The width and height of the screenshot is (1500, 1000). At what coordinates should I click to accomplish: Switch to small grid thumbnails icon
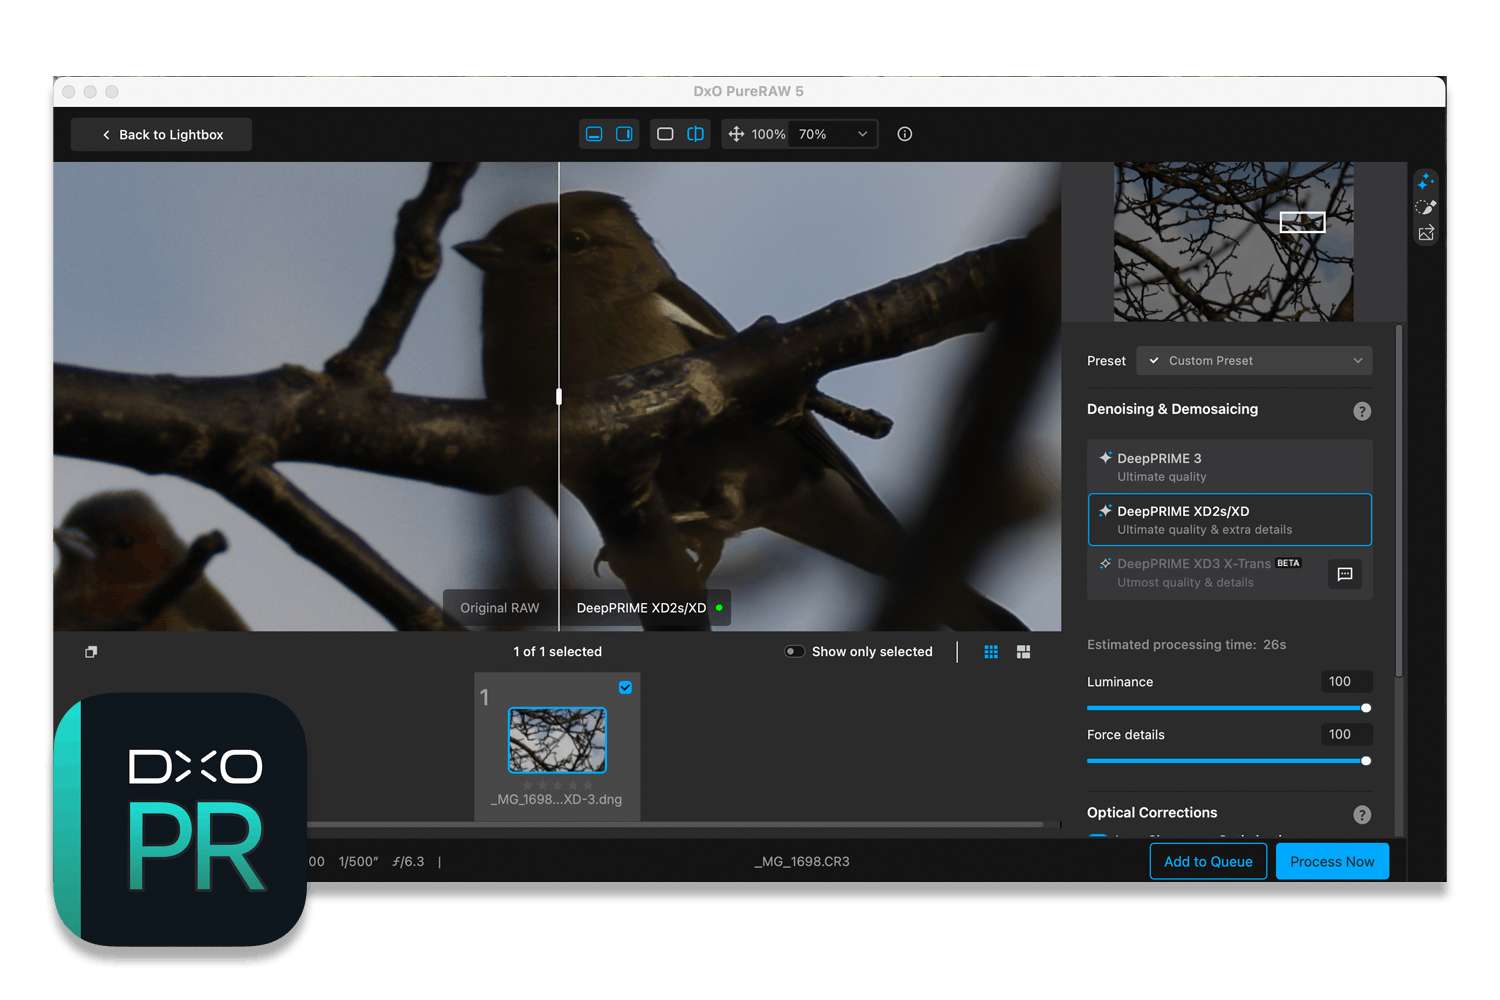click(991, 652)
